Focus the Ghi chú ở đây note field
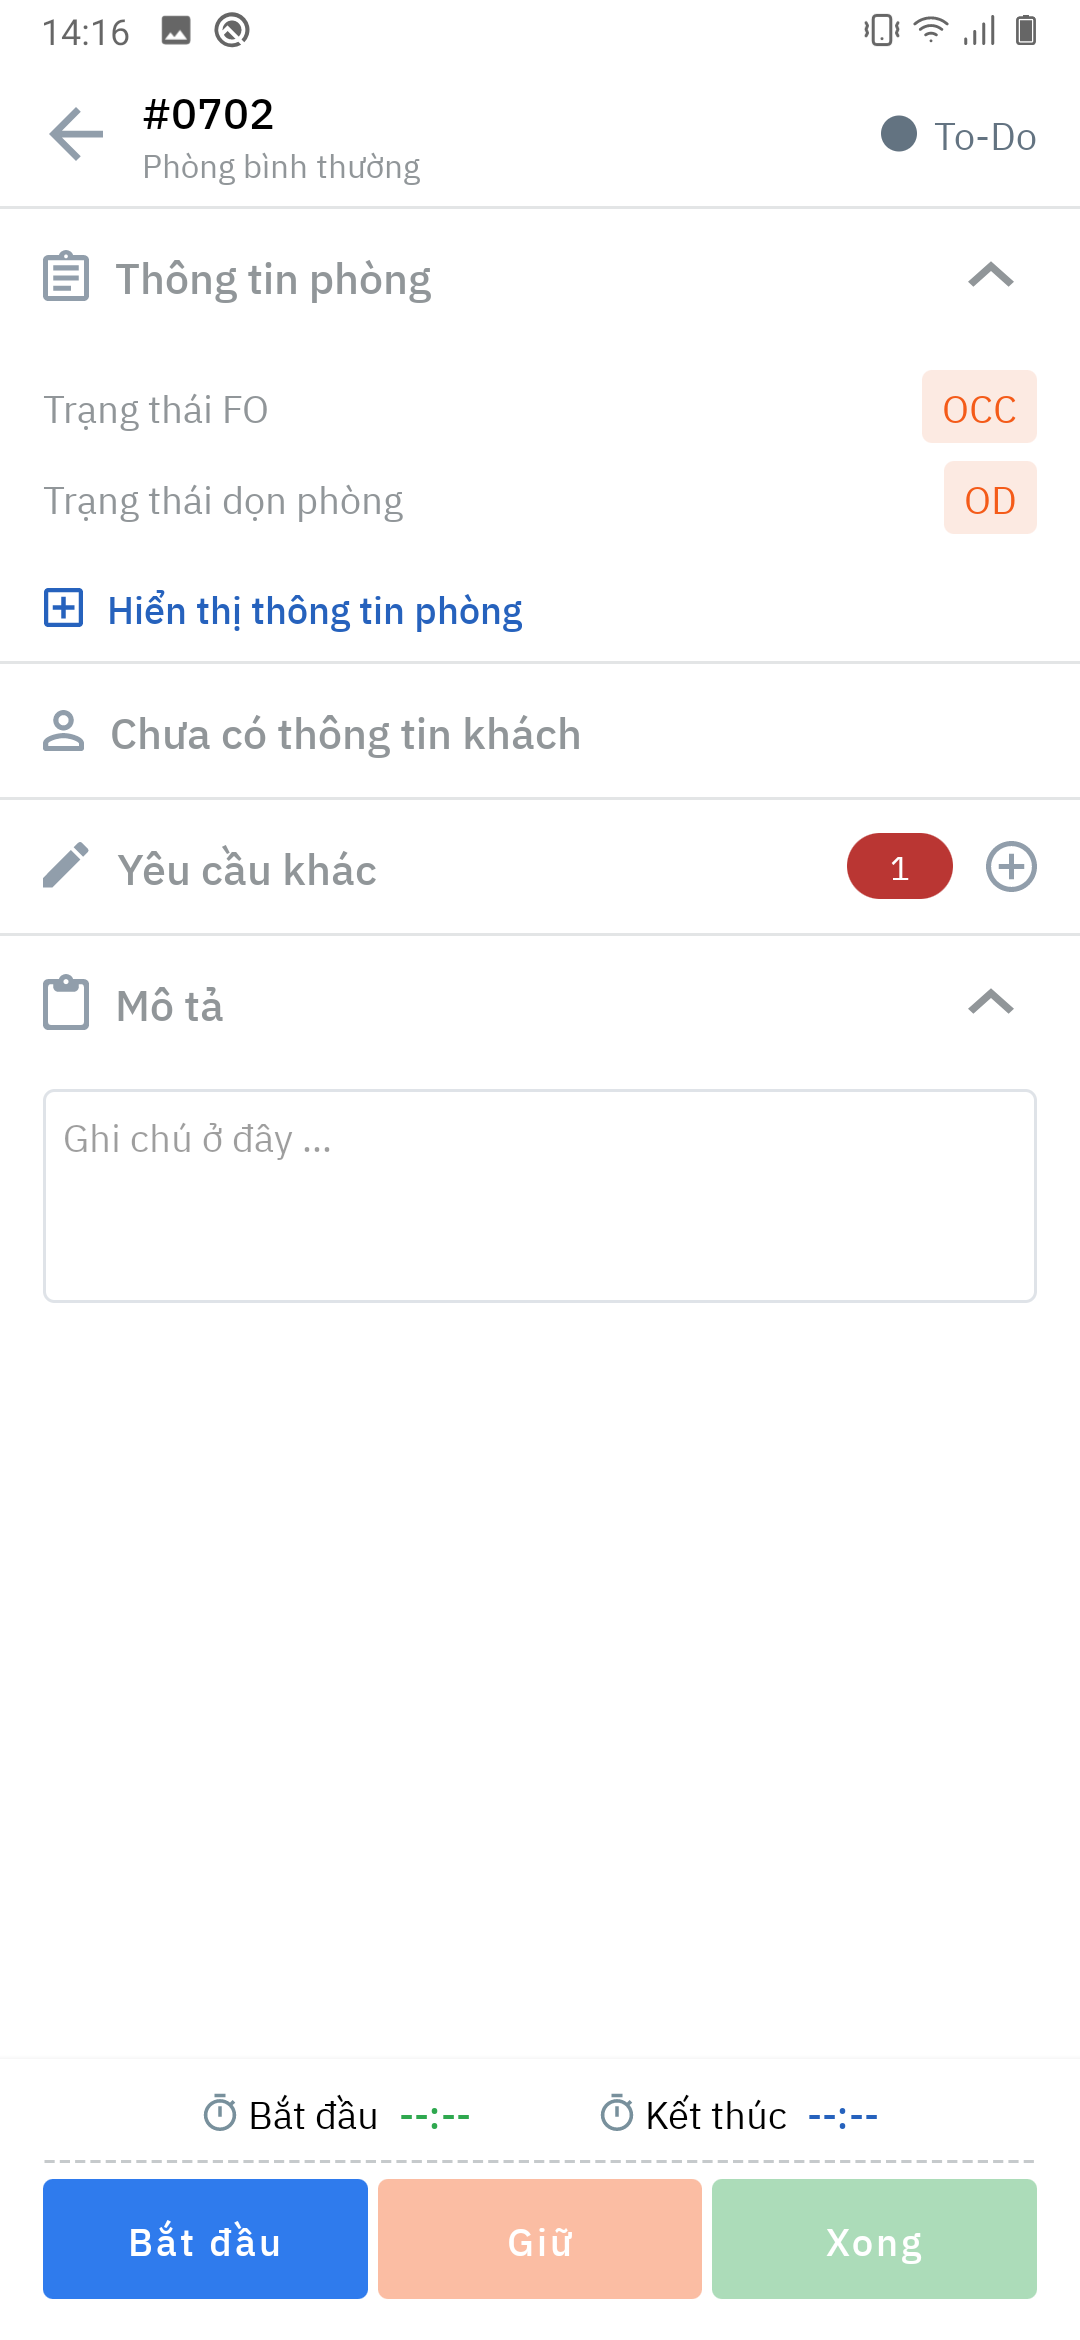The image size is (1080, 2340). tap(540, 1196)
